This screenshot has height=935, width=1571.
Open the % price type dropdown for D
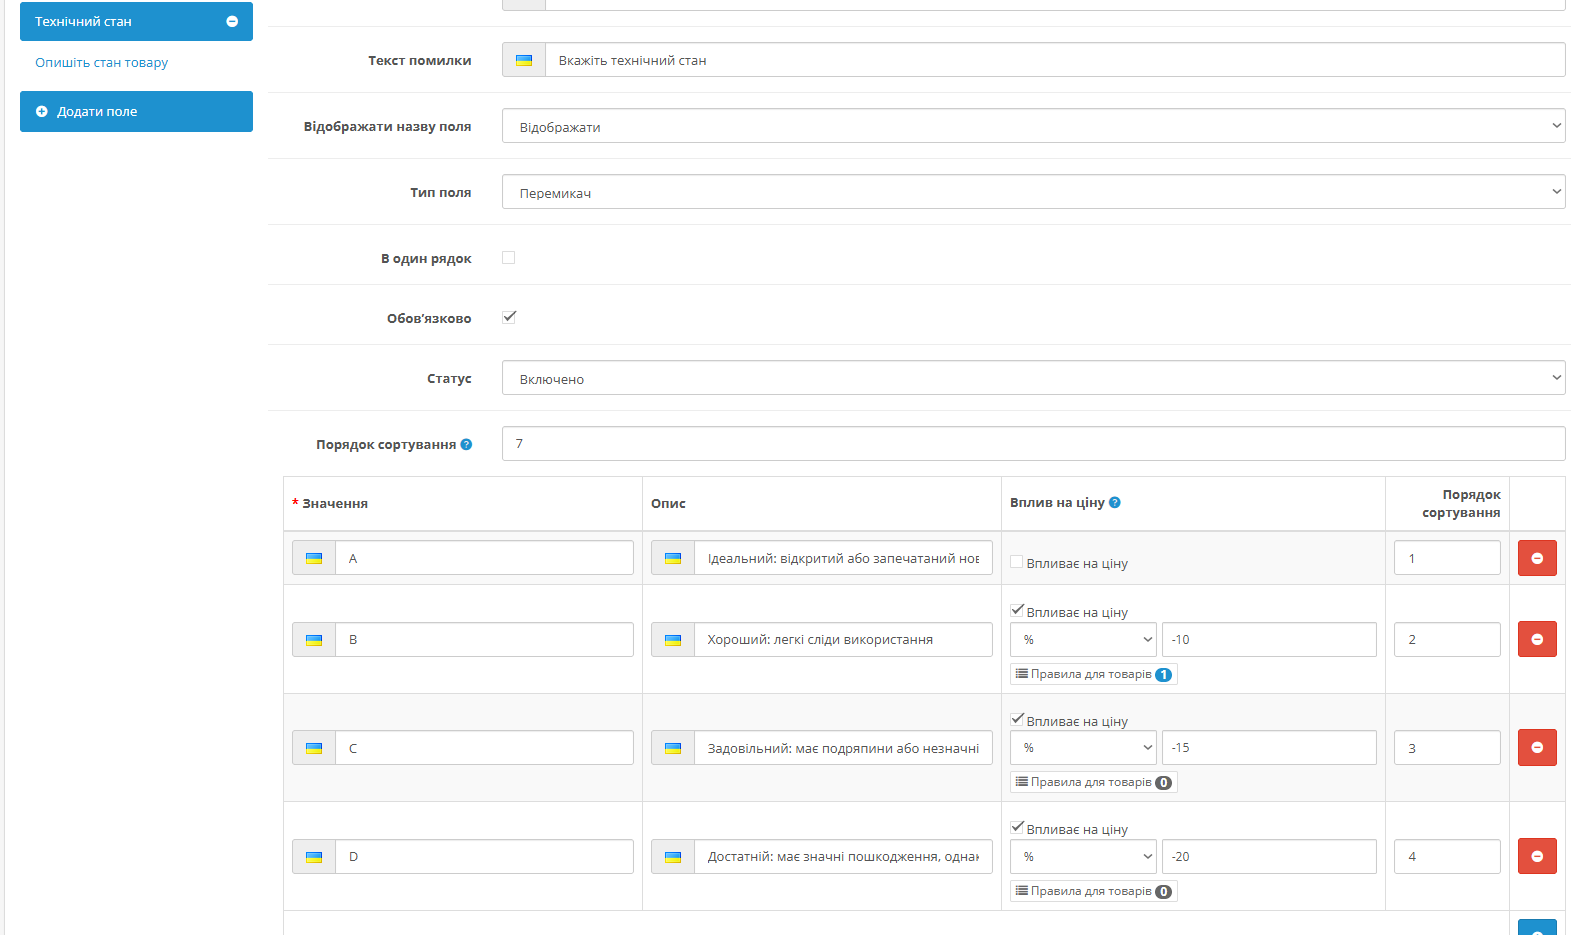1083,857
